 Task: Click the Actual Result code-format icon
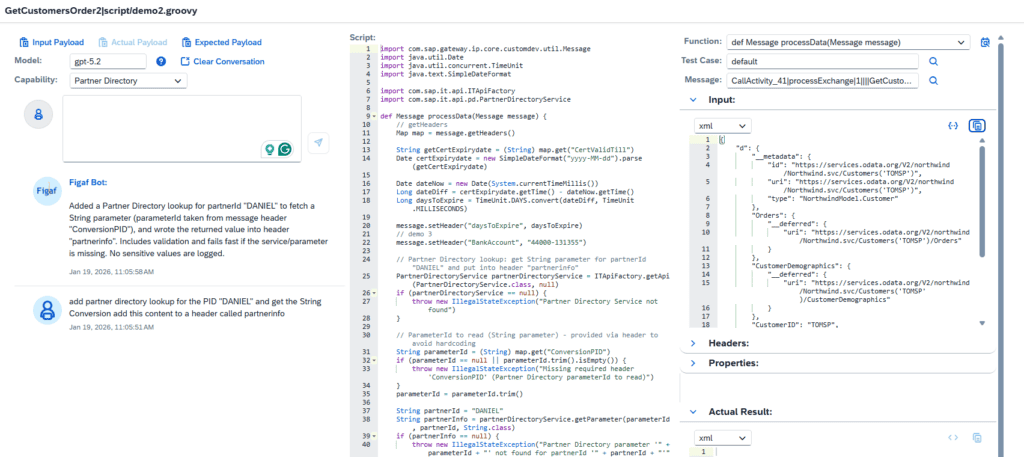[953, 437]
